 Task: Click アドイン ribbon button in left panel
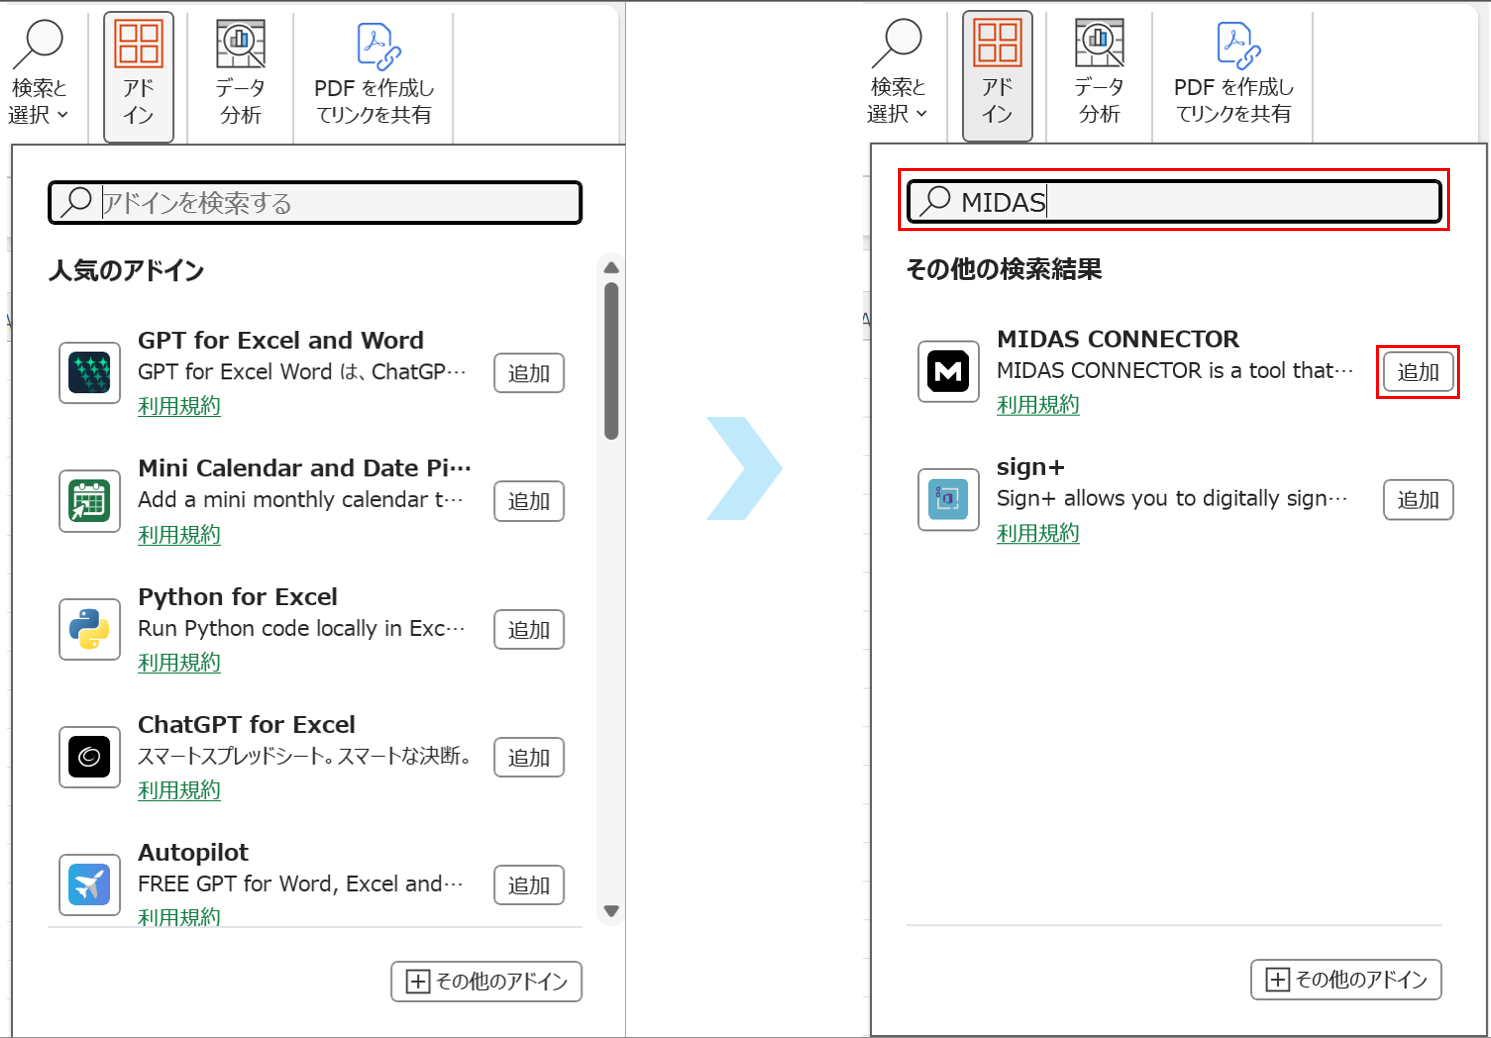point(139,77)
